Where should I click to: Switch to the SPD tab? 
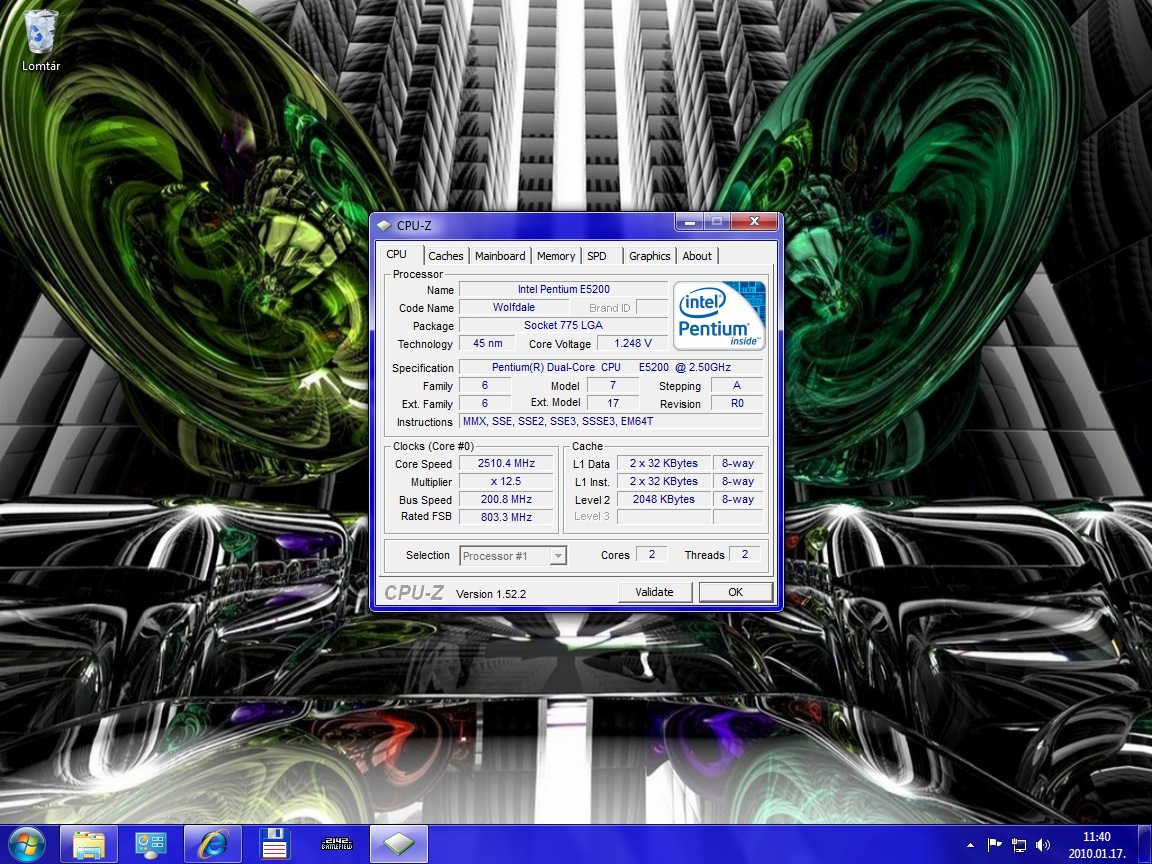601,256
